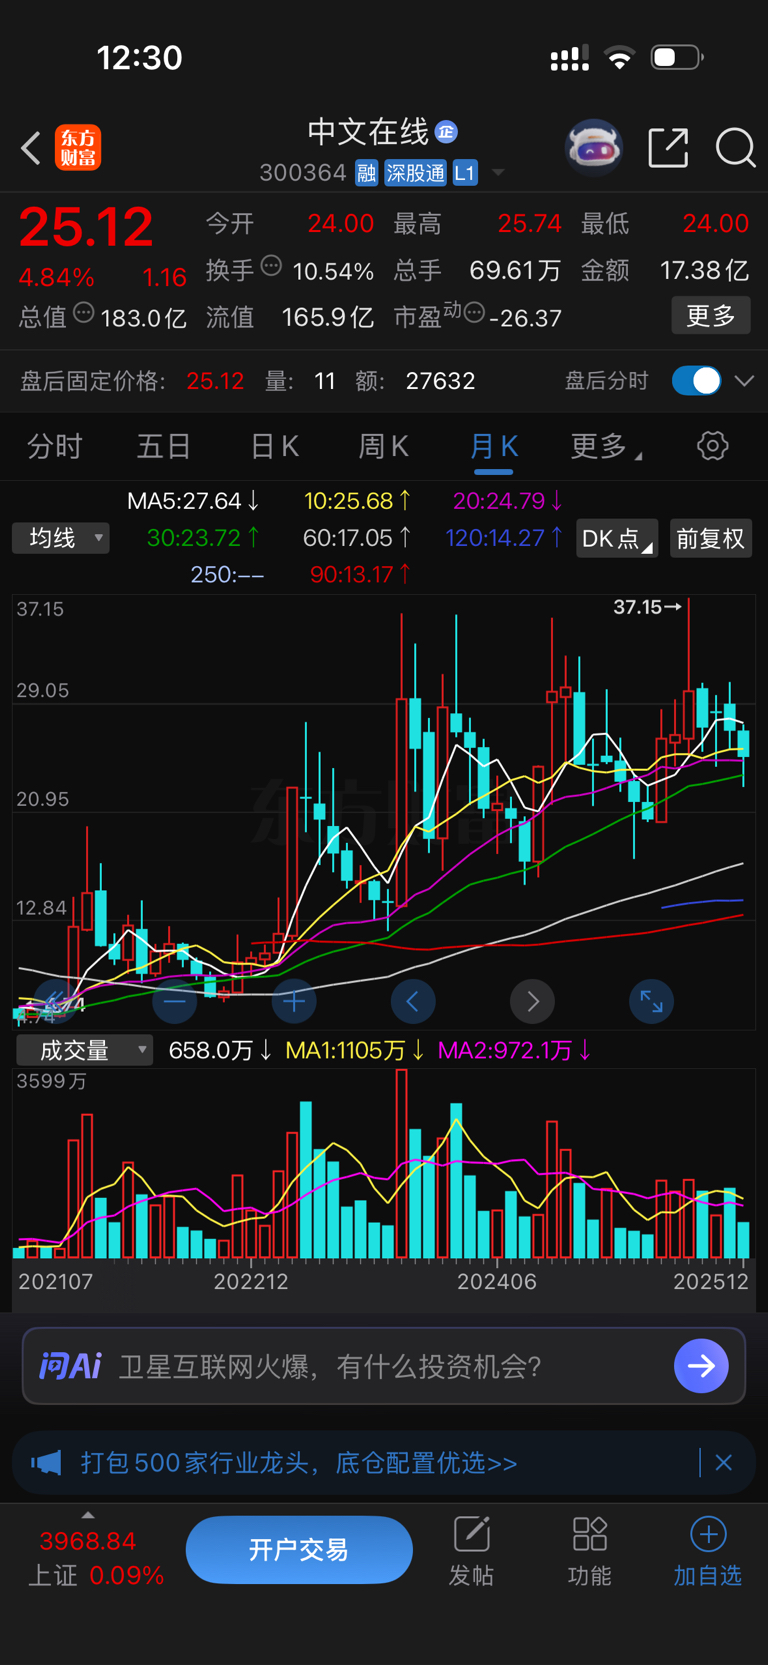
Task: Tap the info icon beside 市盈
Action: point(474,313)
